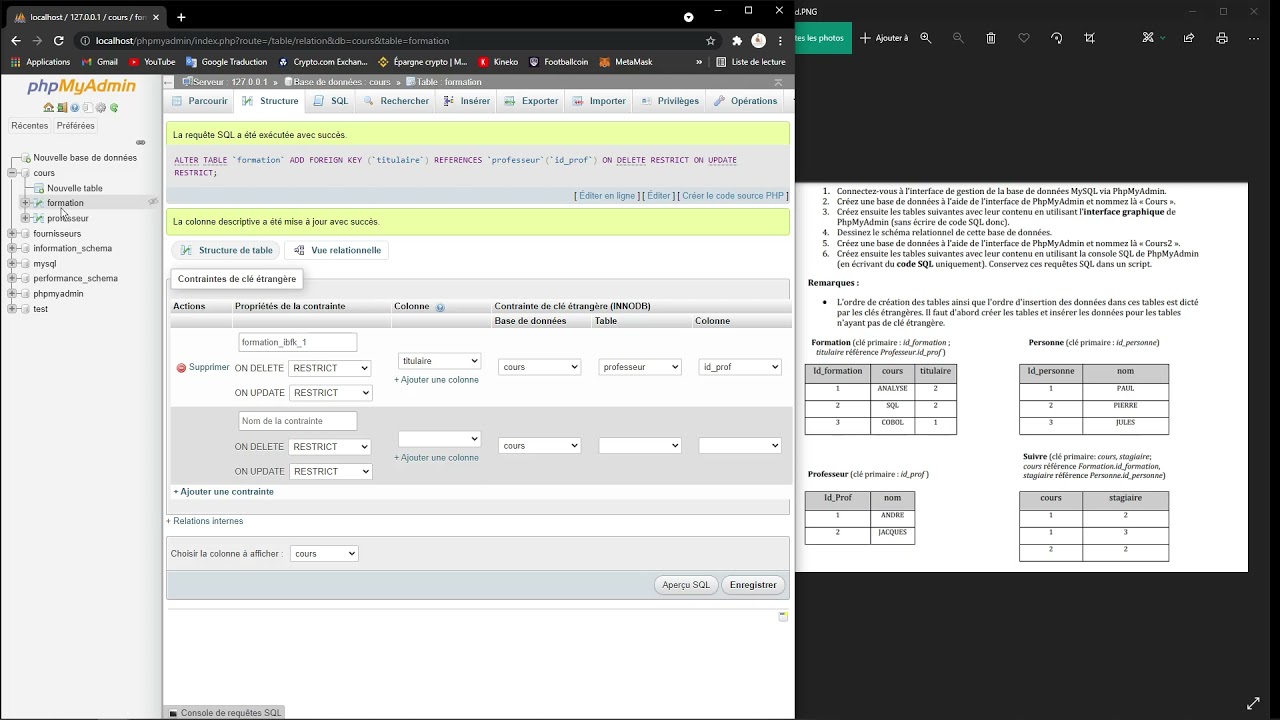
Task: Zoom in on the photo in Photos
Action: point(926,38)
